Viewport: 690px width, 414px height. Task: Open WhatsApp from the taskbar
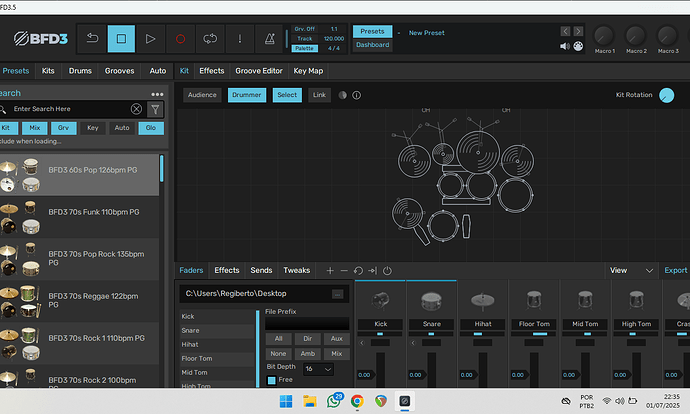tap(334, 401)
